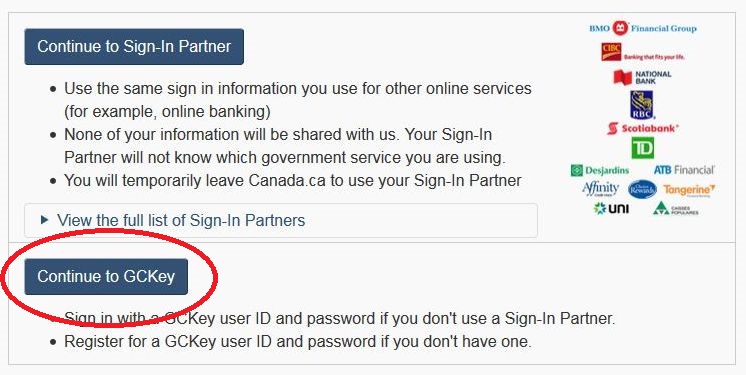Click the disclosure triangle beside View the full list
Image resolution: width=746 pixels, height=375 pixels.
point(45,220)
